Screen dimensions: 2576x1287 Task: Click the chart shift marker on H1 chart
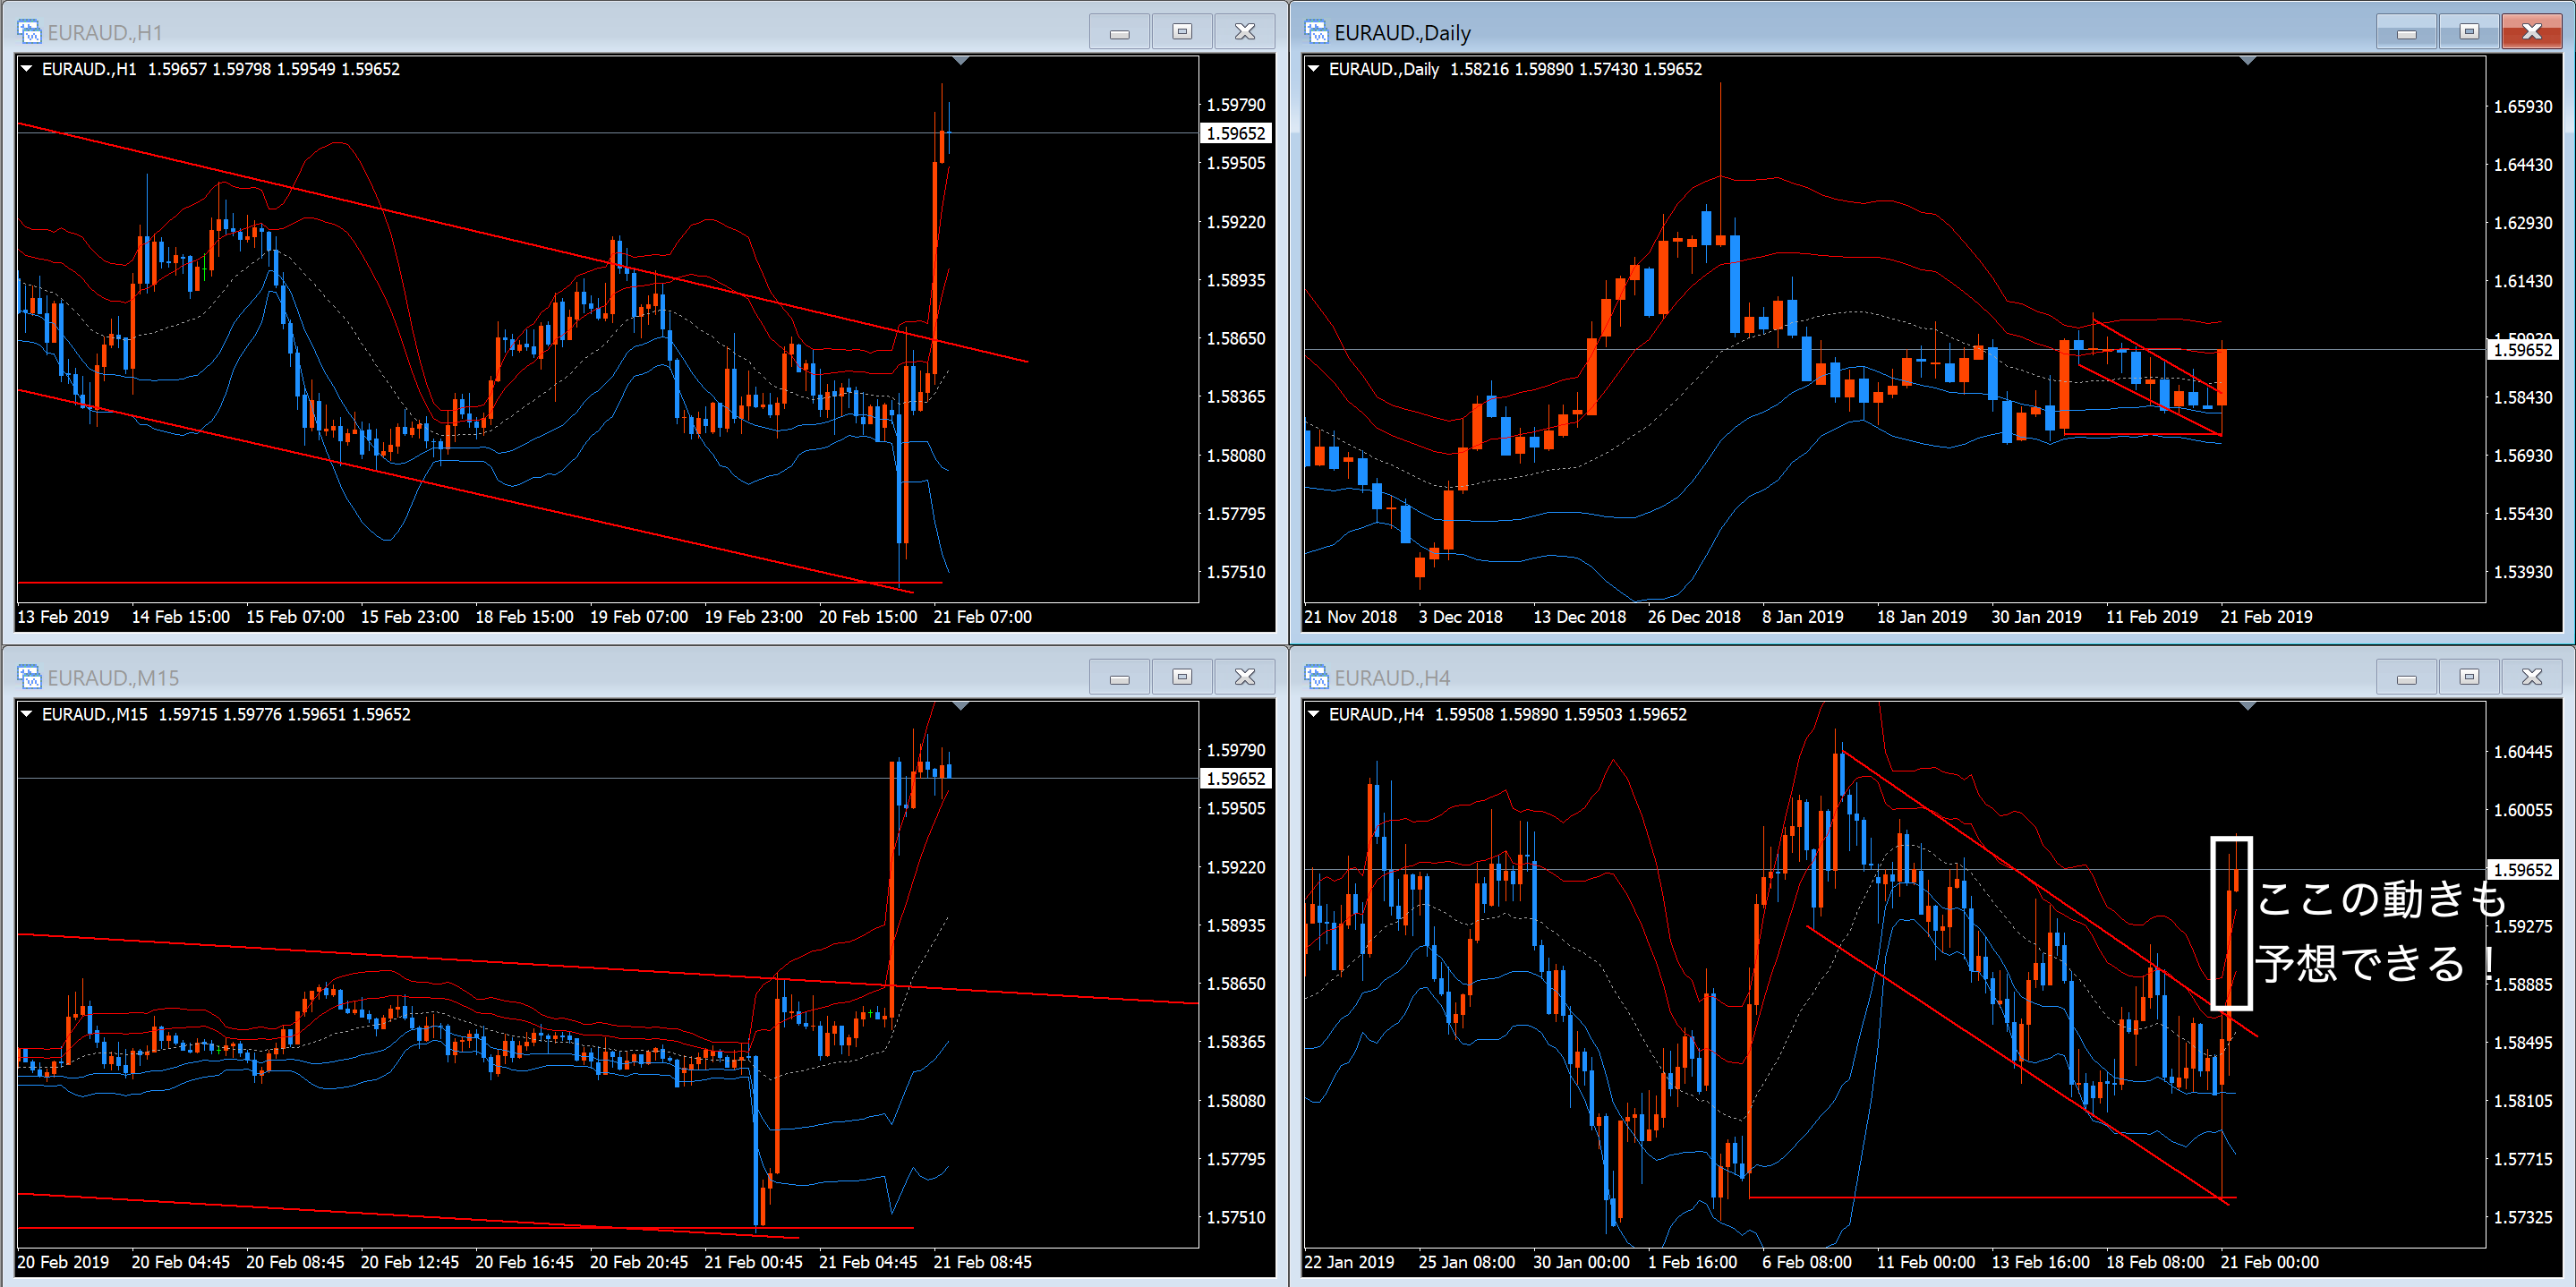coord(961,62)
